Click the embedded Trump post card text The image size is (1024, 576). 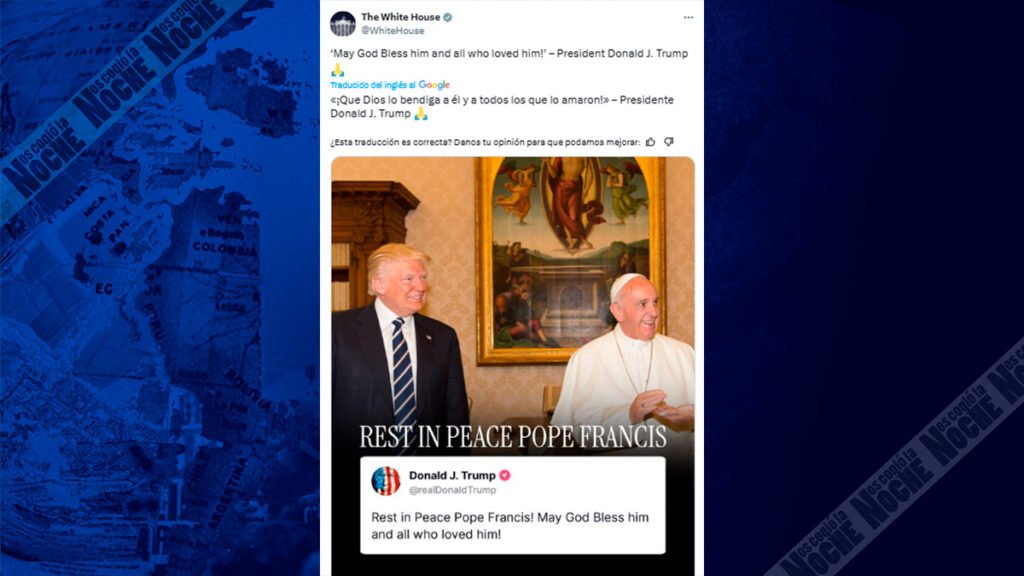[510, 526]
